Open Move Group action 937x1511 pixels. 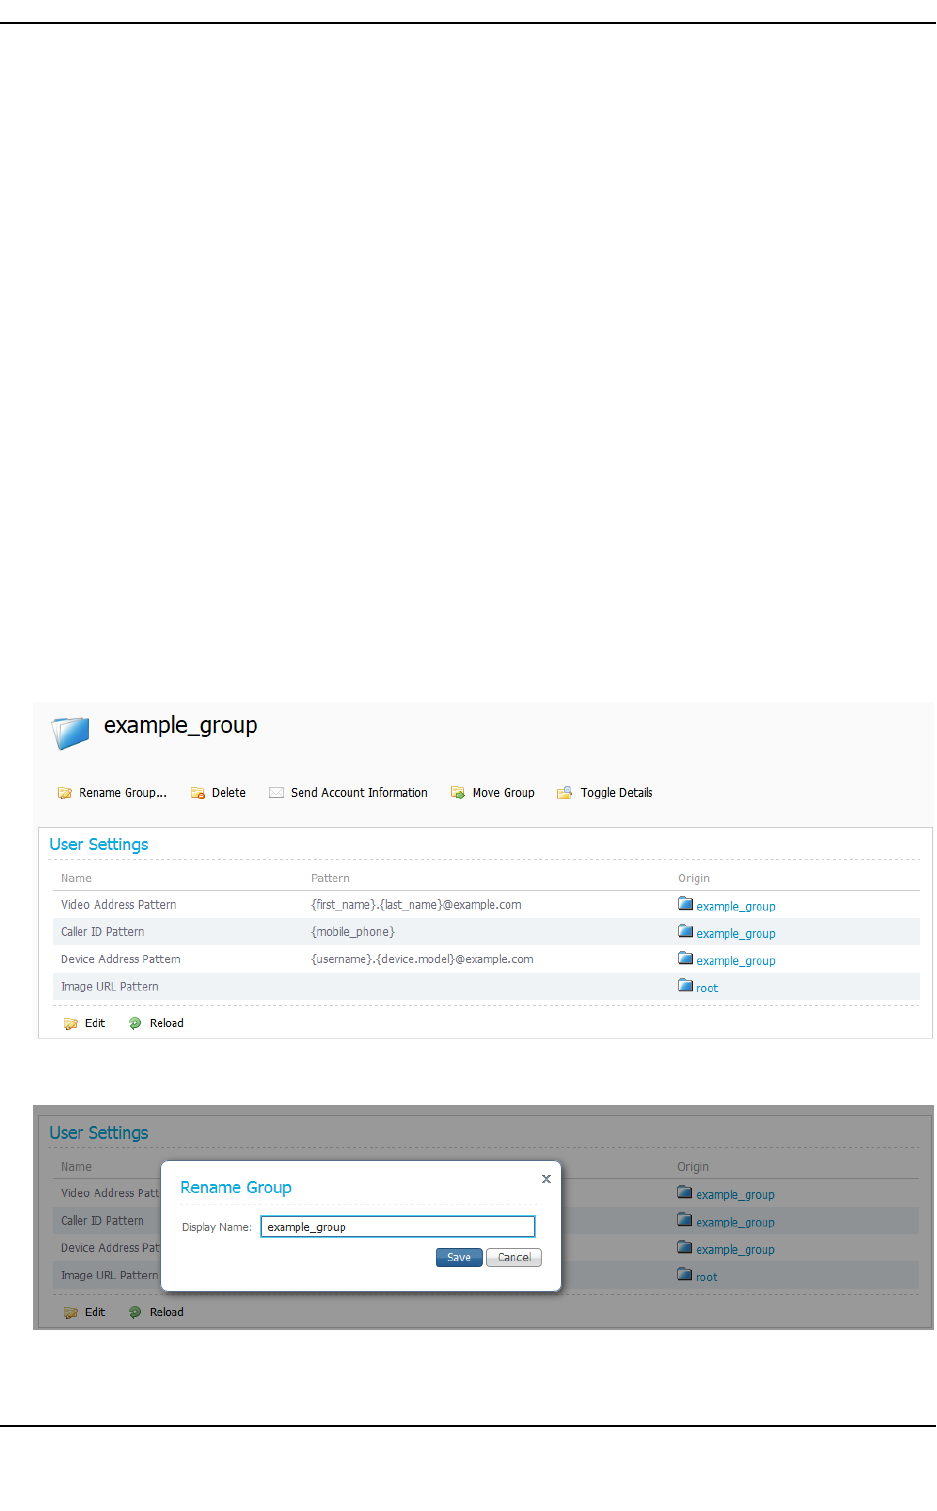[x=504, y=793]
